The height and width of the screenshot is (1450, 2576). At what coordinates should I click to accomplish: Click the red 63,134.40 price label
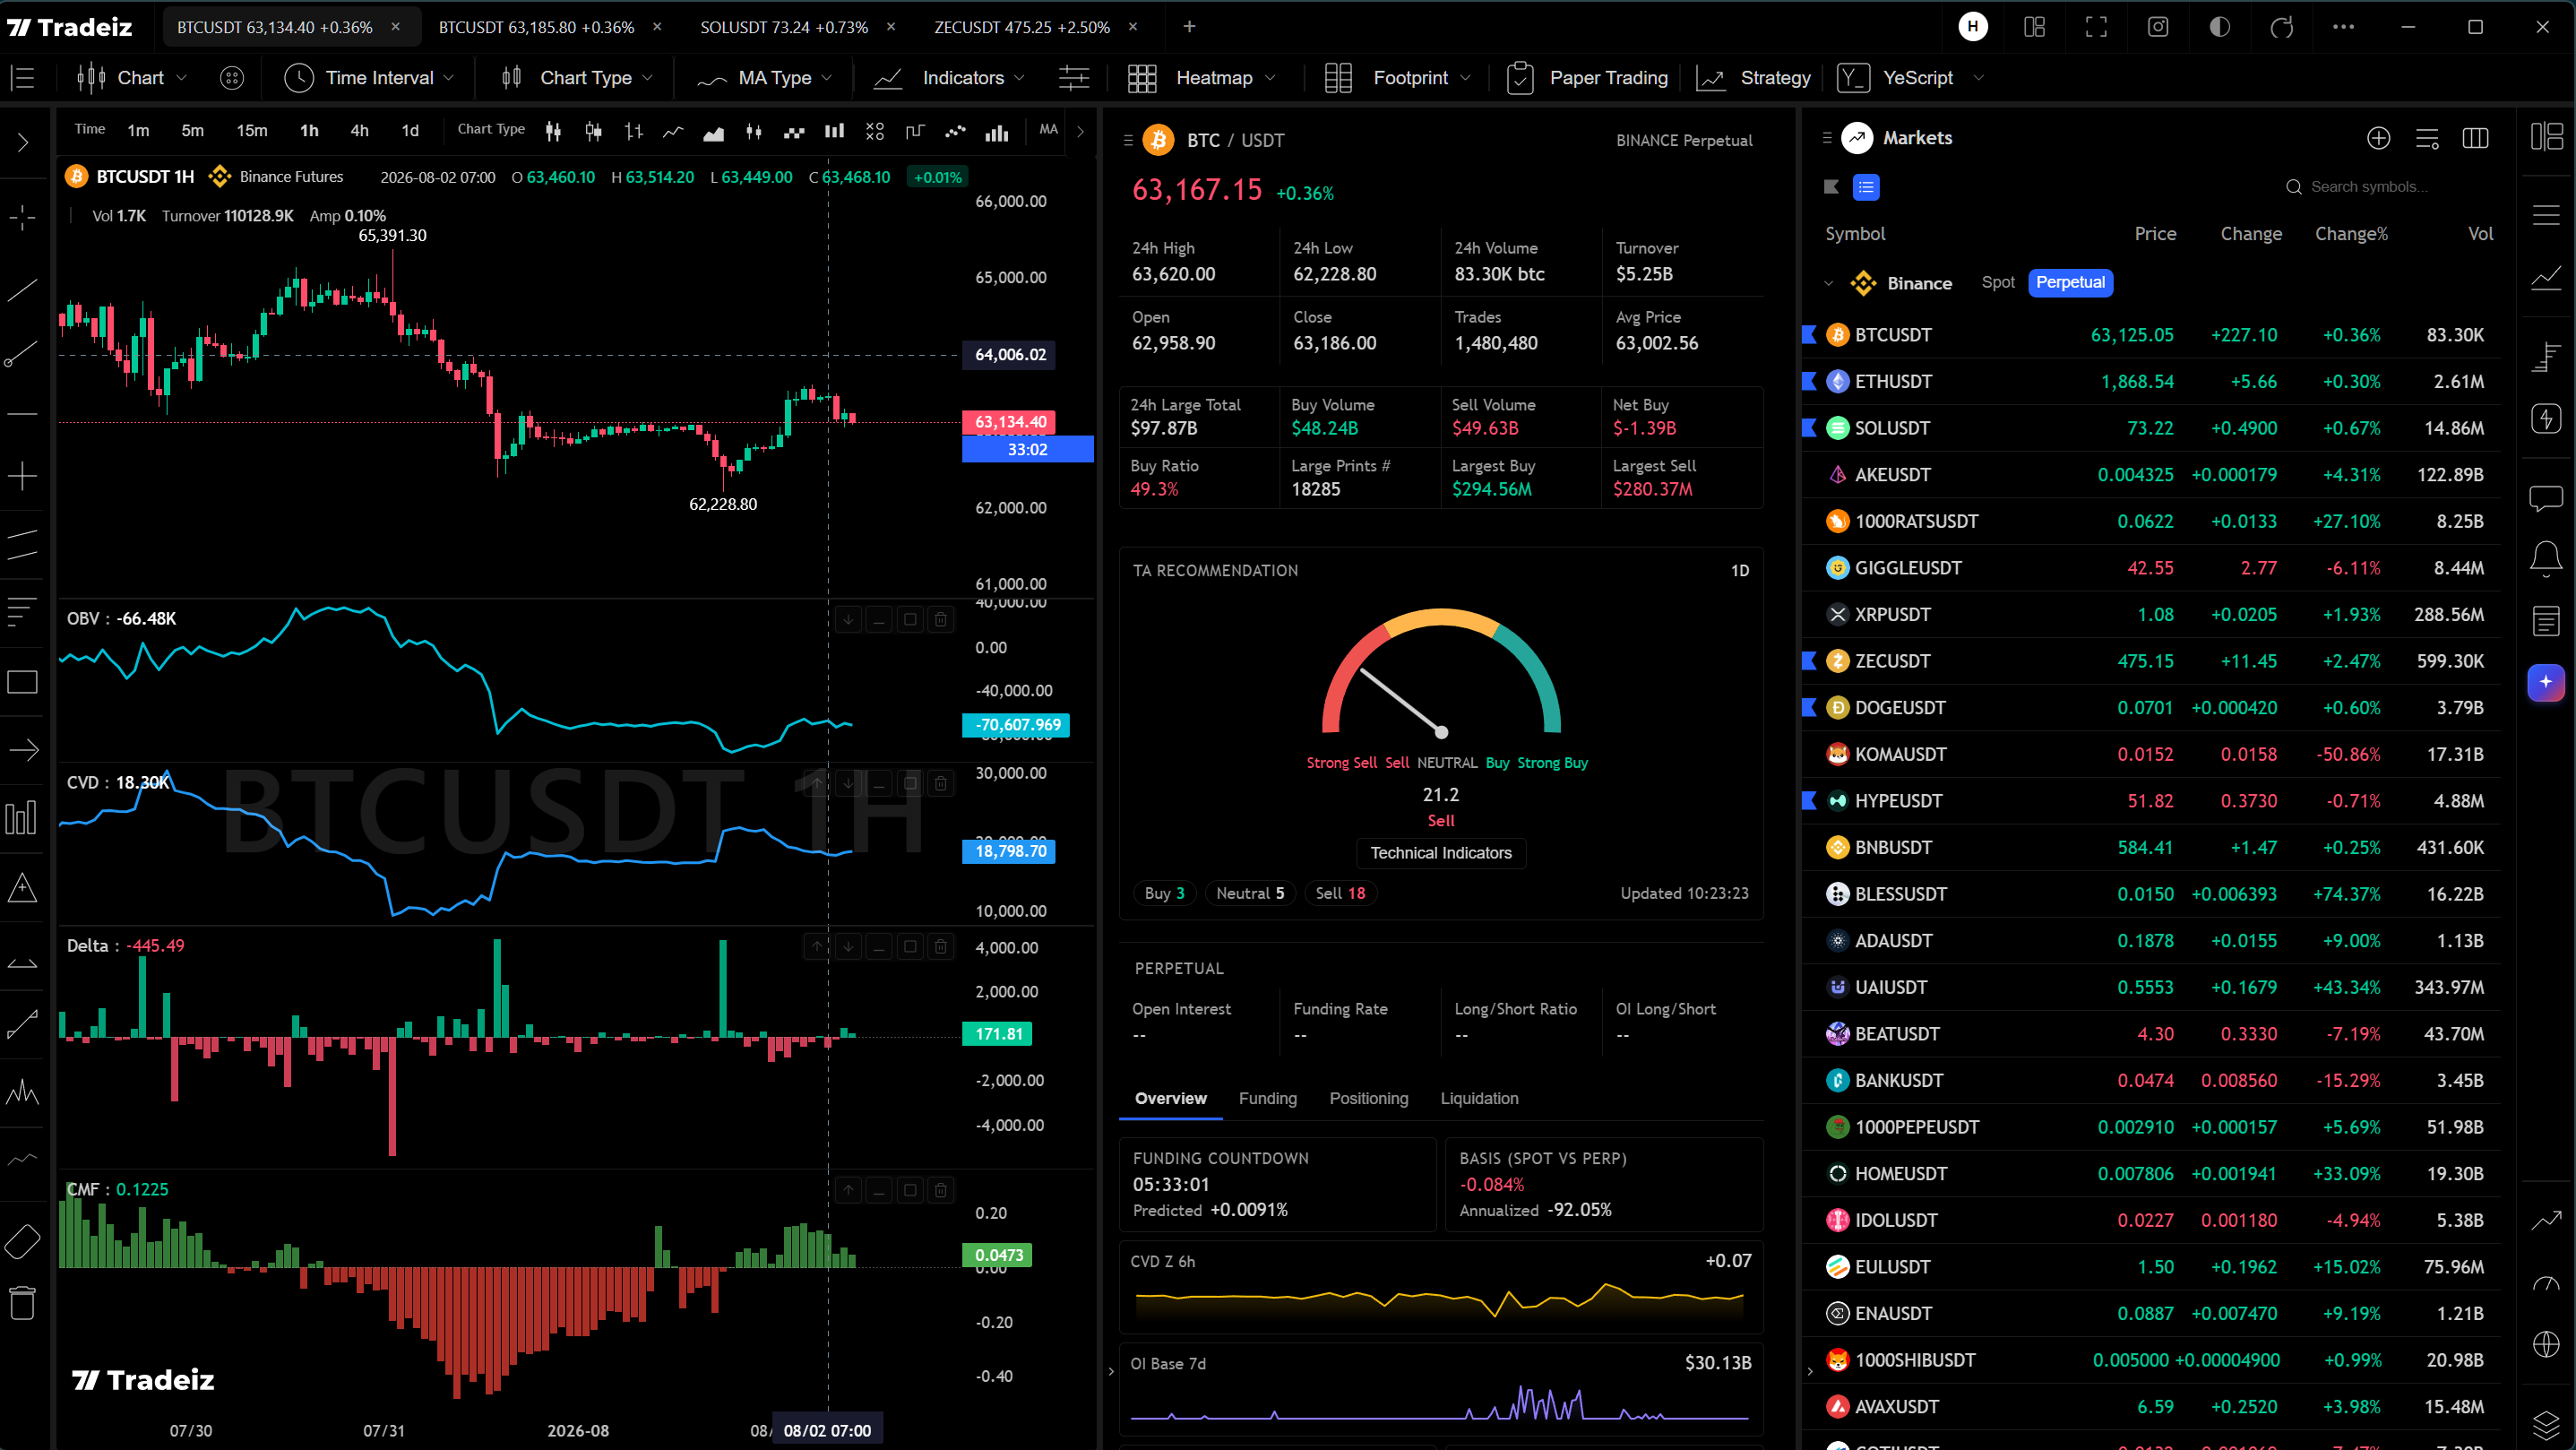pyautogui.click(x=1010, y=423)
